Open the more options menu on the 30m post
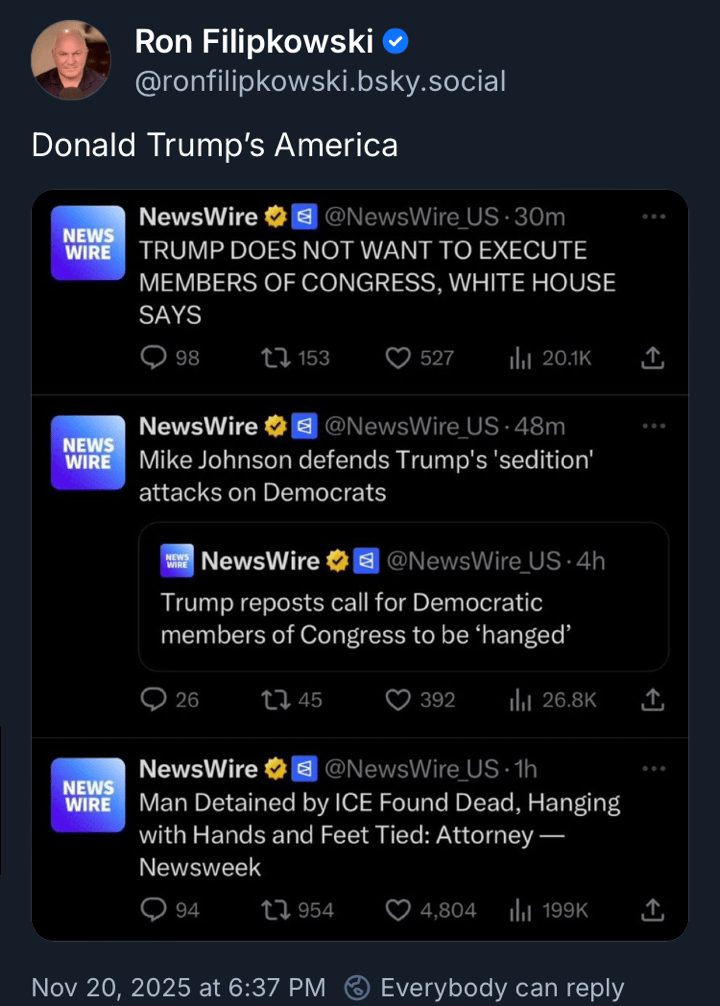 (653, 216)
